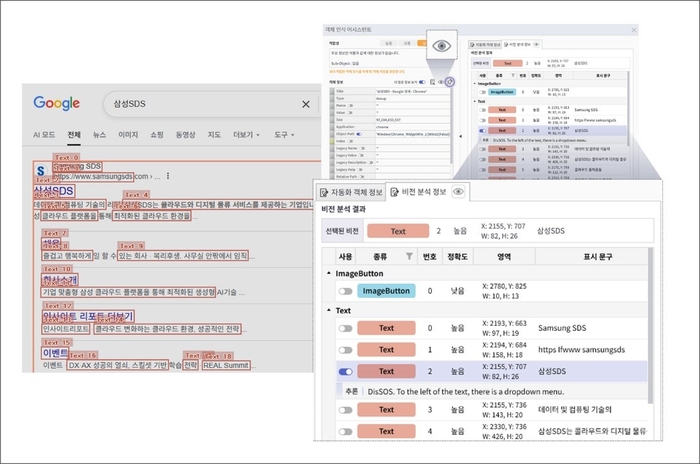
Task: Switch to the 쇼핑 Google tab
Action: [x=157, y=134]
